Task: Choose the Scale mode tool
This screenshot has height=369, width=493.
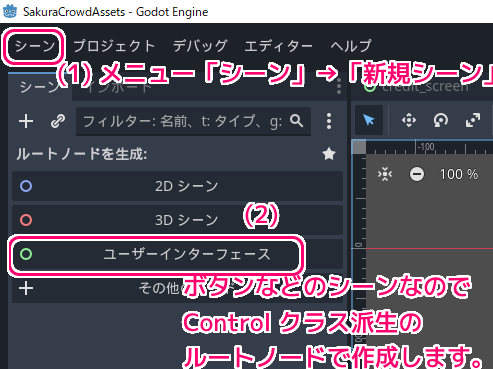Action: point(473,120)
